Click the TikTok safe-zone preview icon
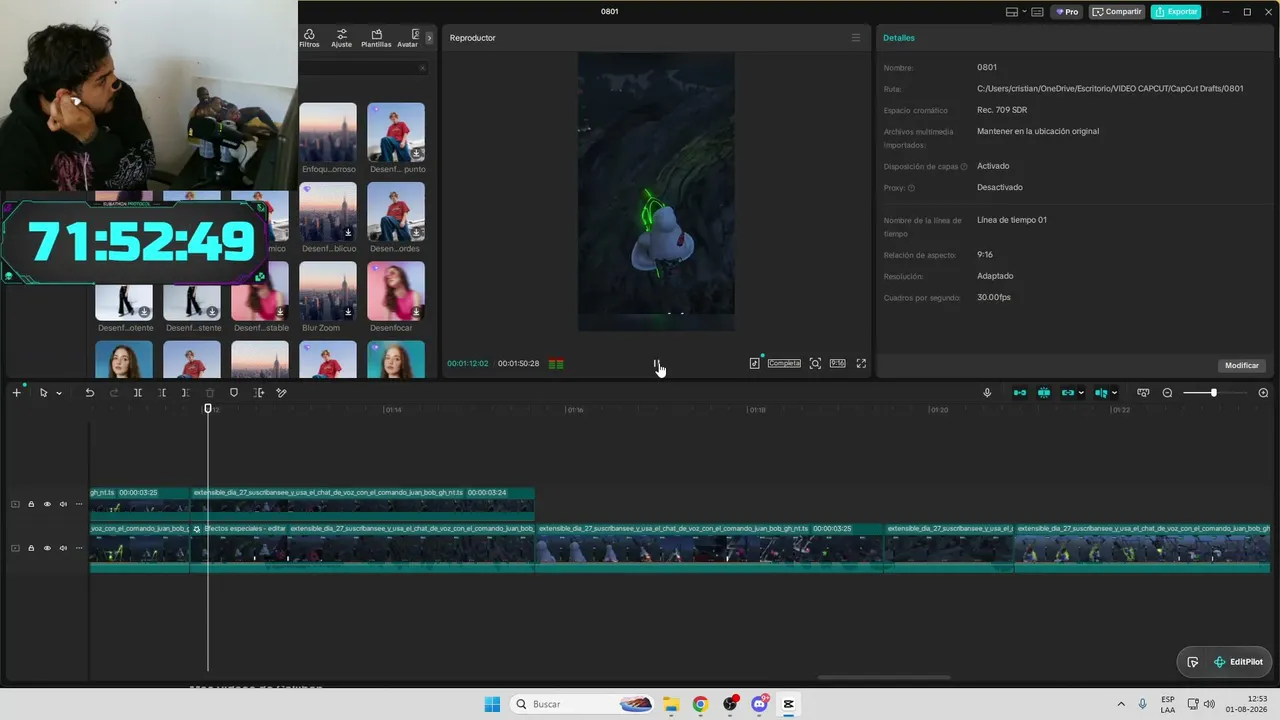Image resolution: width=1280 pixels, height=720 pixels. (x=755, y=363)
